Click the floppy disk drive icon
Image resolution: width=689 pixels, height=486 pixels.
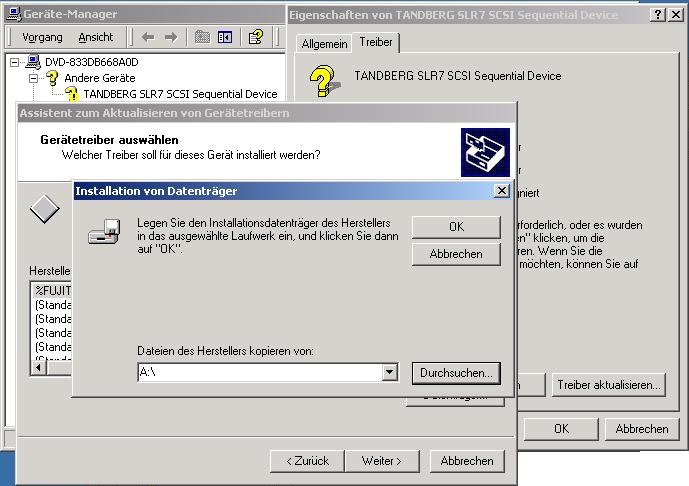pos(105,231)
